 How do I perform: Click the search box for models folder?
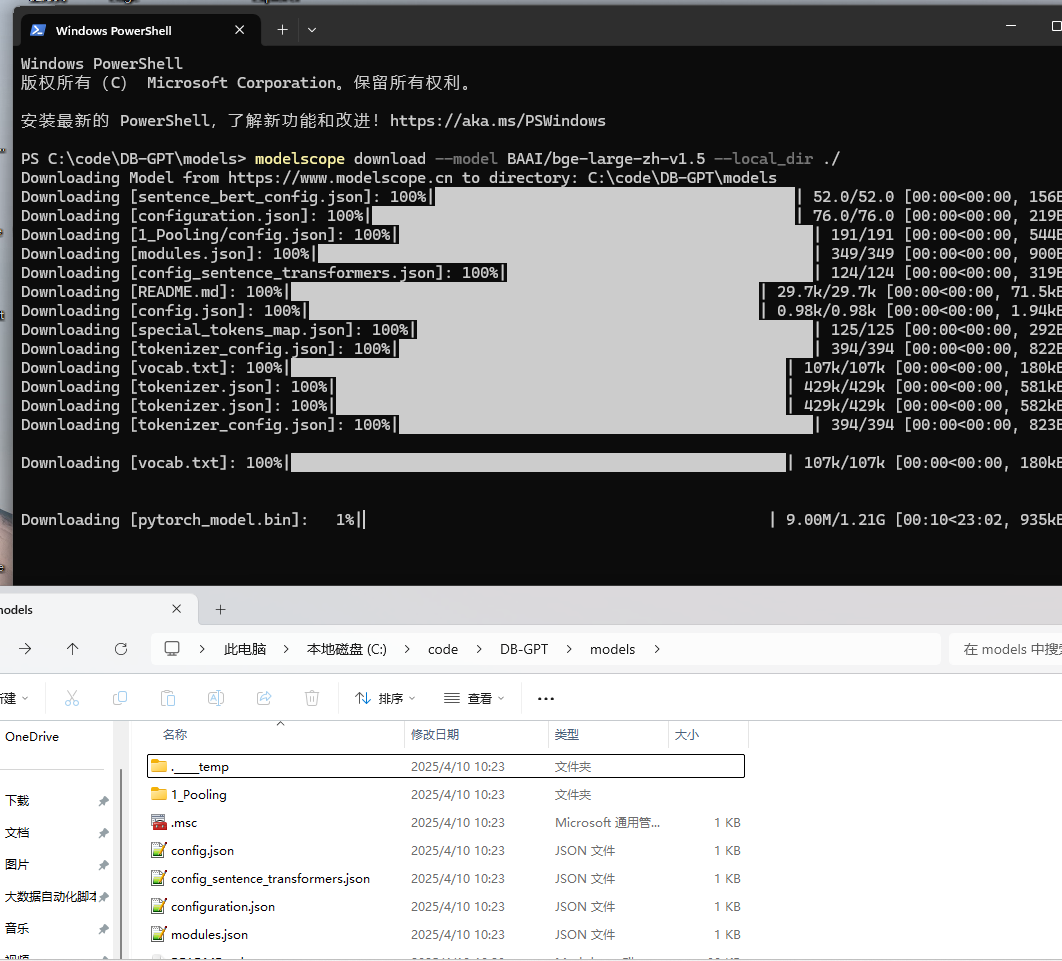point(1006,649)
